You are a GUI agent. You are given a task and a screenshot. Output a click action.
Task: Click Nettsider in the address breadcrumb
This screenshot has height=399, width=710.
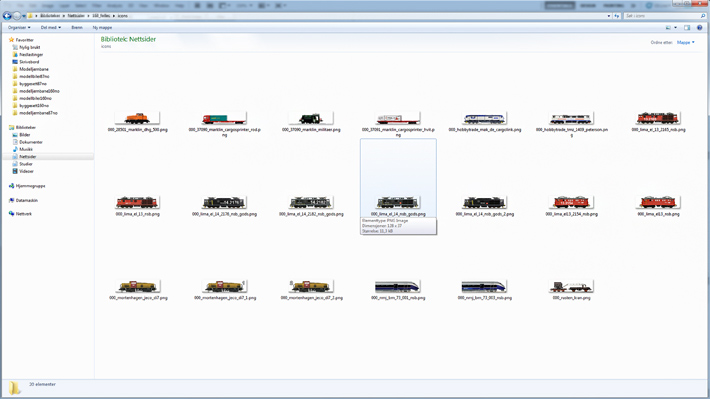[x=76, y=16]
